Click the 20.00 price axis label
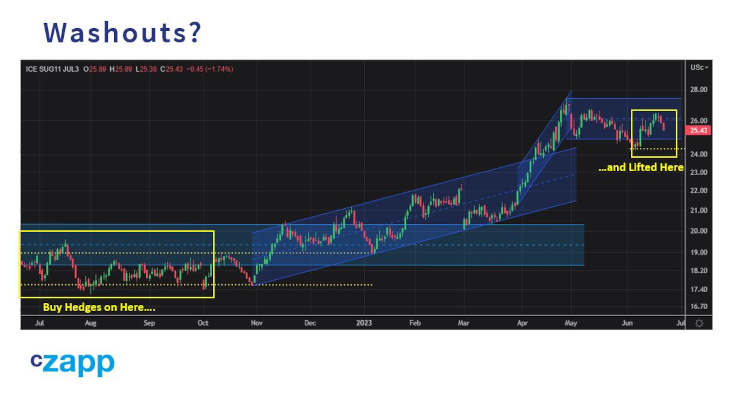 pos(698,231)
